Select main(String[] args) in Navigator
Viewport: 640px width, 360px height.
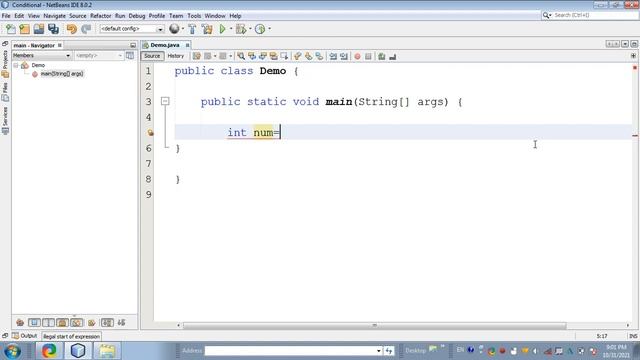62,74
